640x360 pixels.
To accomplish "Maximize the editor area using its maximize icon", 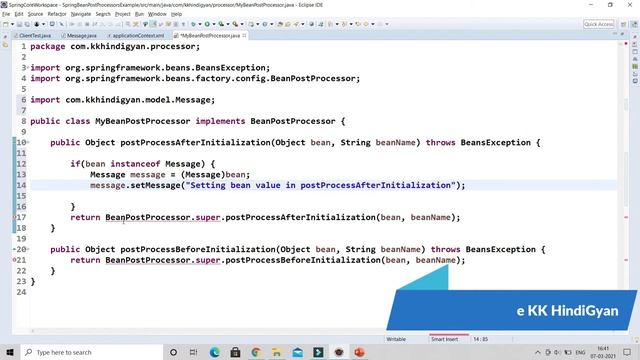I will point(622,34).
